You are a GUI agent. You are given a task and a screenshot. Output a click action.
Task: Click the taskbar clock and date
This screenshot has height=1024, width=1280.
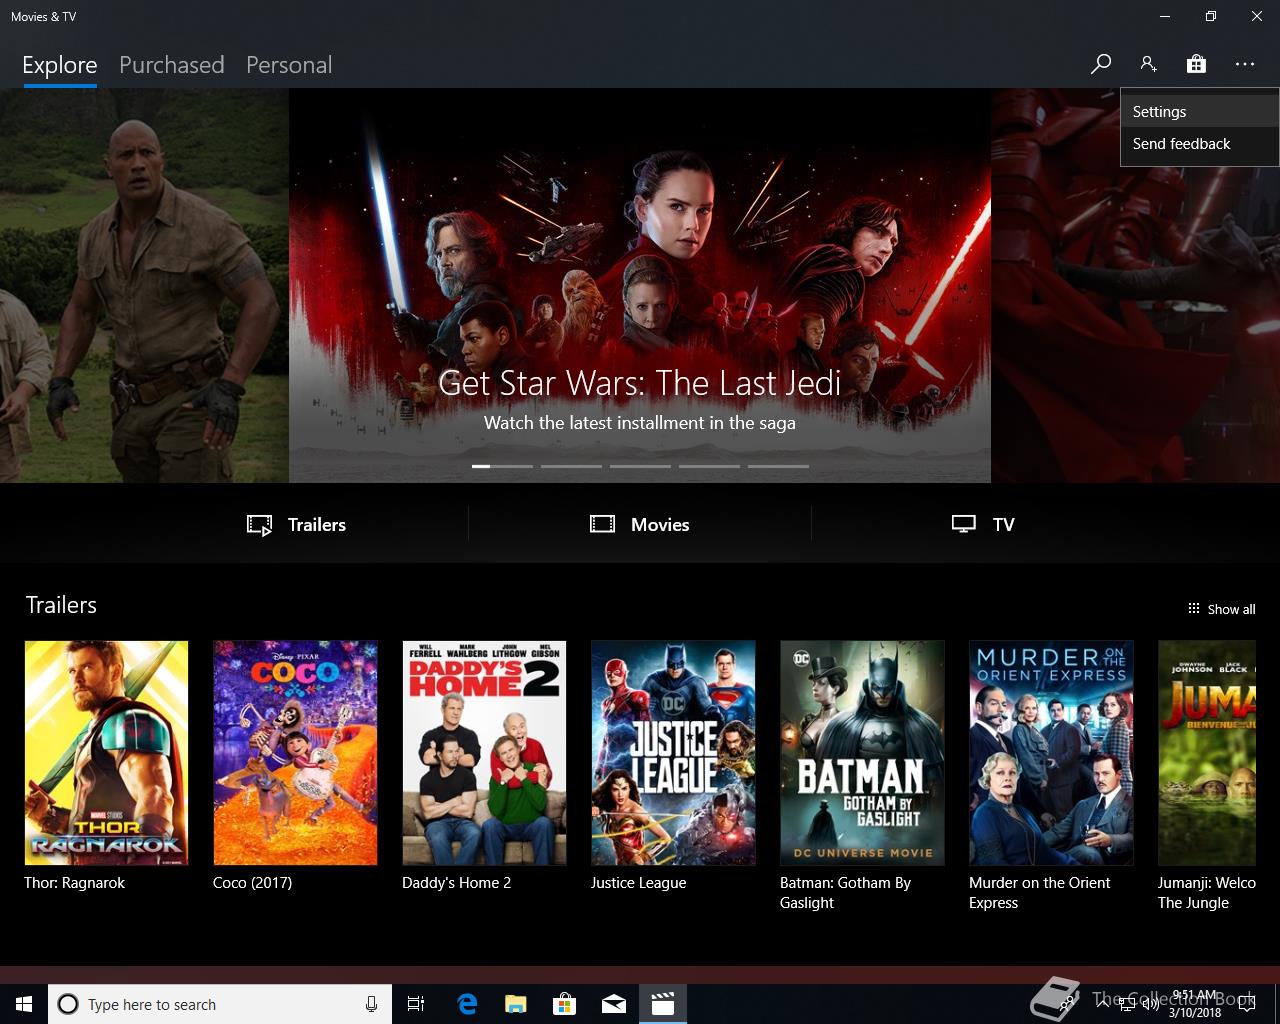click(1195, 1004)
